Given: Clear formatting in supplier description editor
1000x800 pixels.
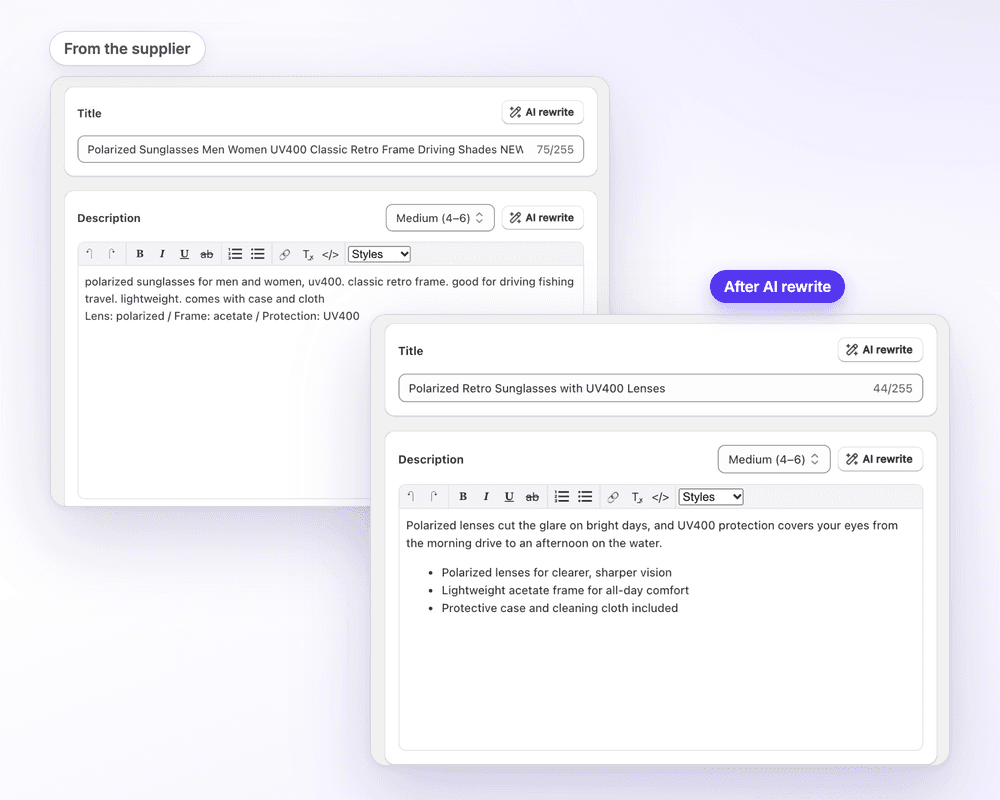Looking at the screenshot, I should click(307, 254).
